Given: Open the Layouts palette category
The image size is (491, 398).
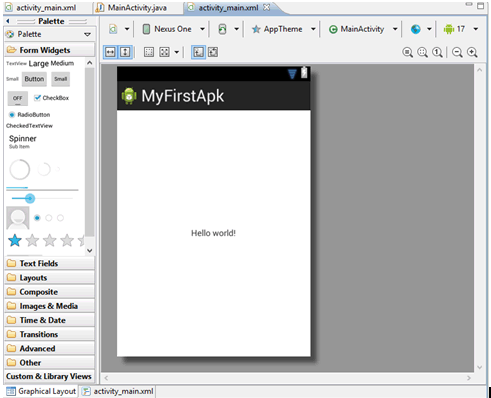Looking at the screenshot, I should point(49,278).
